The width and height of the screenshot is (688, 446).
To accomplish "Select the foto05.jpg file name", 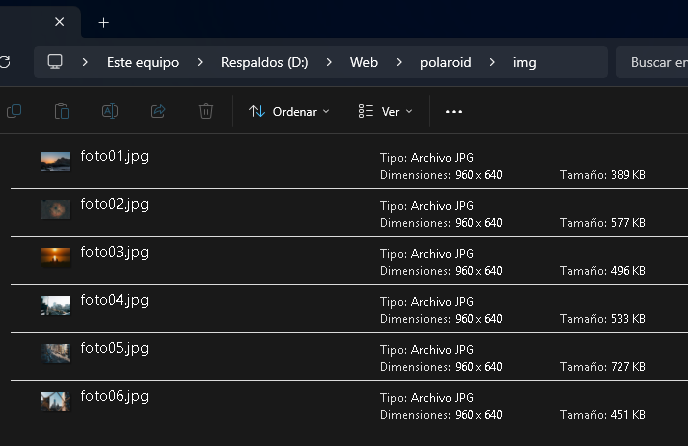I will [x=114, y=348].
